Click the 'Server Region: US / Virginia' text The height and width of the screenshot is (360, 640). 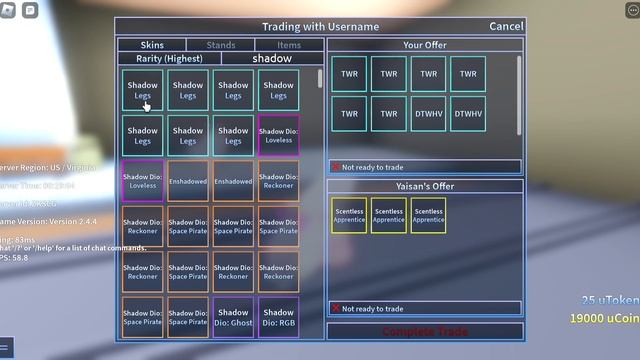pyautogui.click(x=48, y=167)
